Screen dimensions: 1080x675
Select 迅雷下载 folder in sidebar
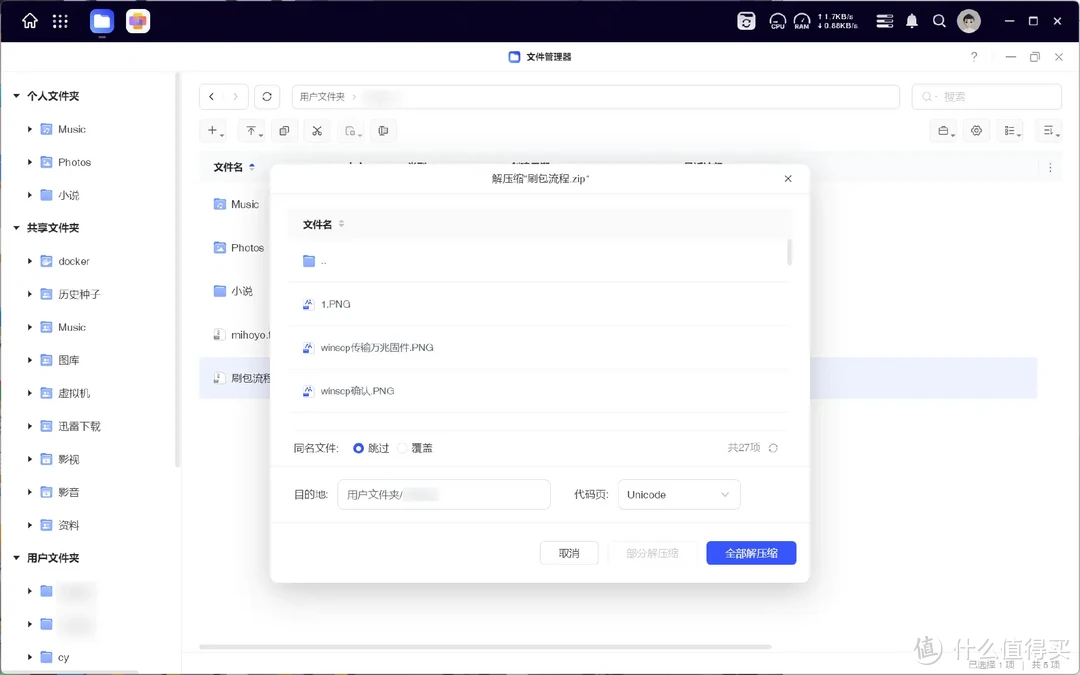tap(78, 426)
